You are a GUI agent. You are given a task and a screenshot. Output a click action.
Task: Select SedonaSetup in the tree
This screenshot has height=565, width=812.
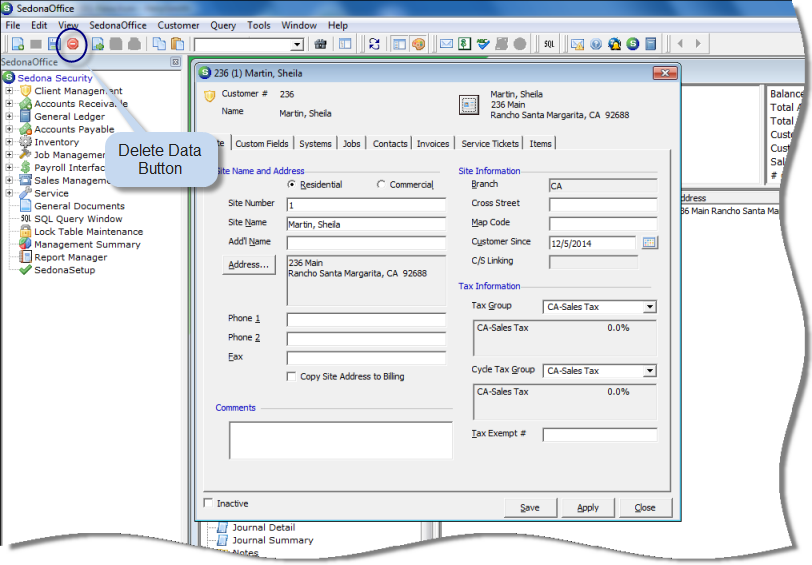pyautogui.click(x=65, y=270)
